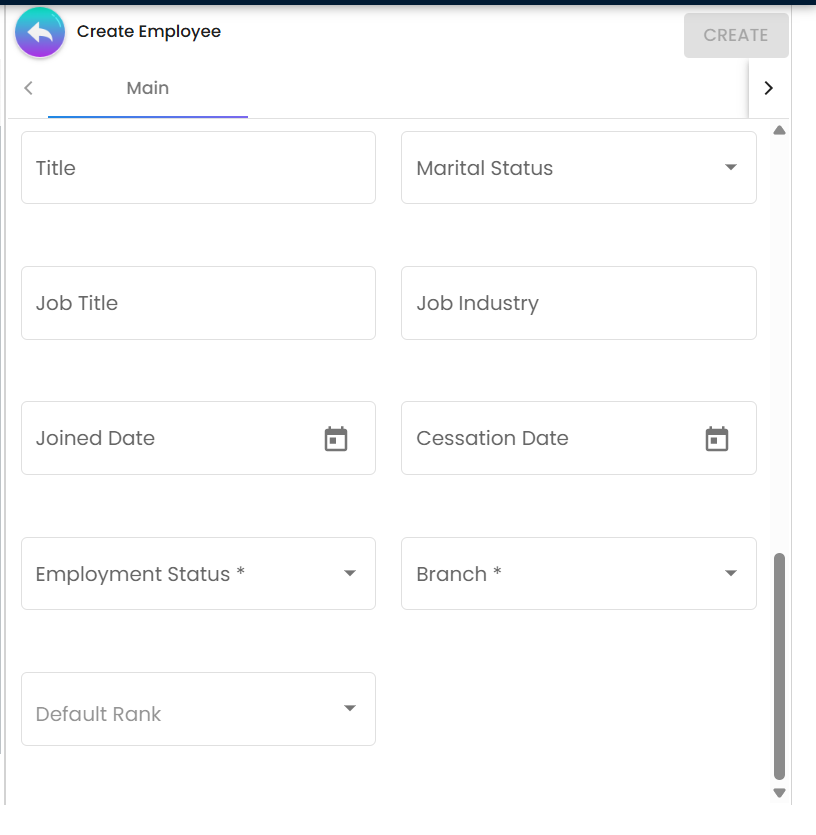Click the right chevron to see more tabs

769,87
